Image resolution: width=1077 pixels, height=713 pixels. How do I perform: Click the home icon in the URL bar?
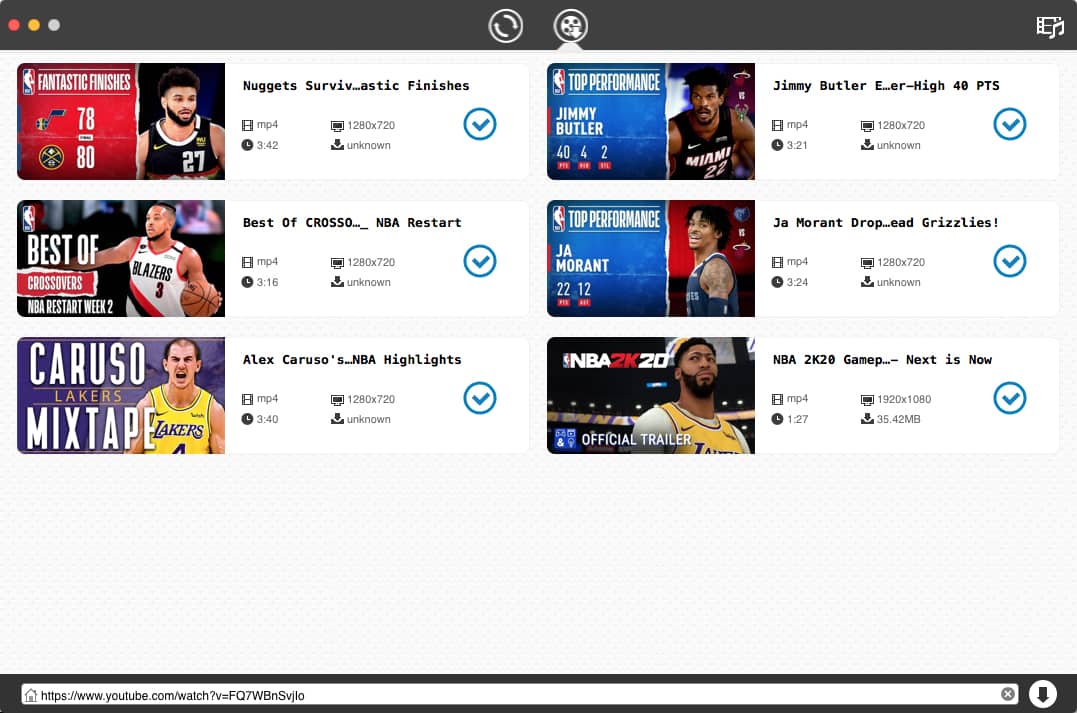click(x=31, y=695)
